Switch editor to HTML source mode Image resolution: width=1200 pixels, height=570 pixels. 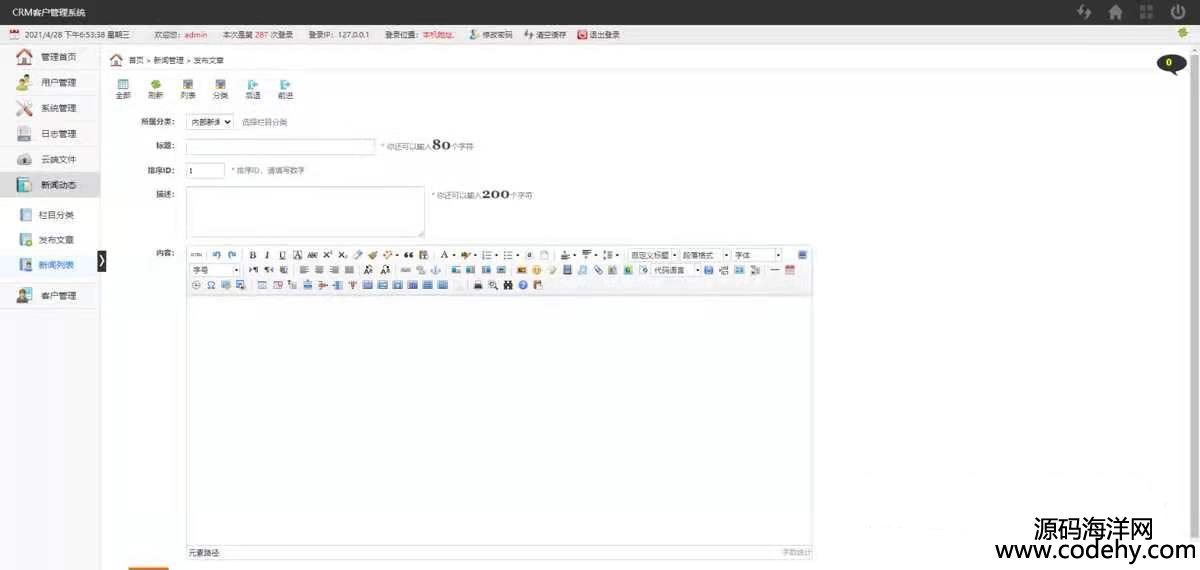pyautogui.click(x=196, y=255)
